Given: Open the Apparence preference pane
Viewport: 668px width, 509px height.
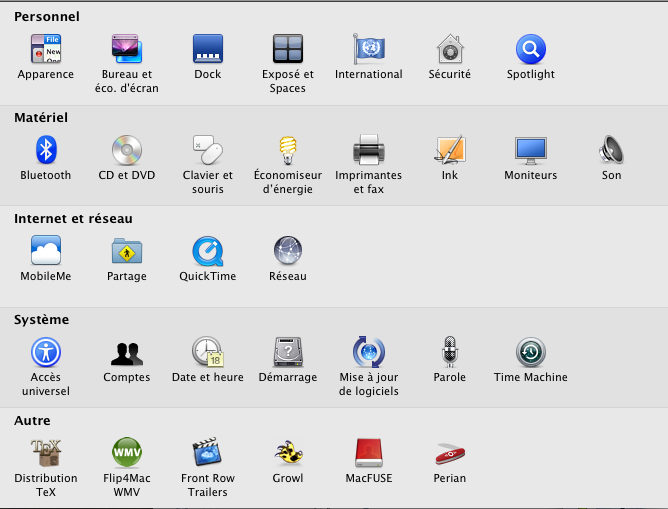Looking at the screenshot, I should 46,49.
